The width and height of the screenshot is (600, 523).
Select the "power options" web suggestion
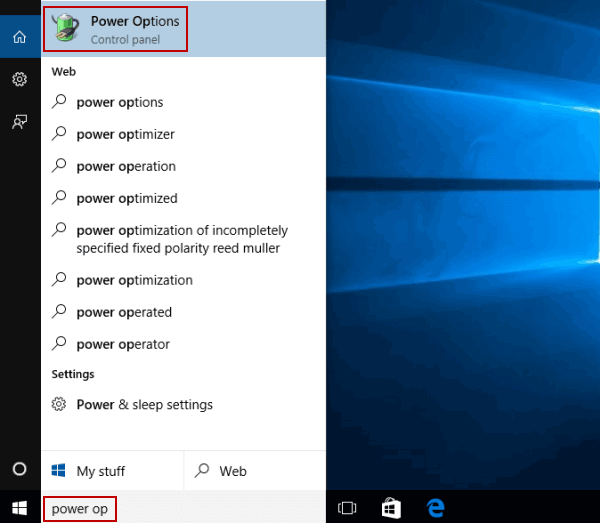[x=119, y=102]
